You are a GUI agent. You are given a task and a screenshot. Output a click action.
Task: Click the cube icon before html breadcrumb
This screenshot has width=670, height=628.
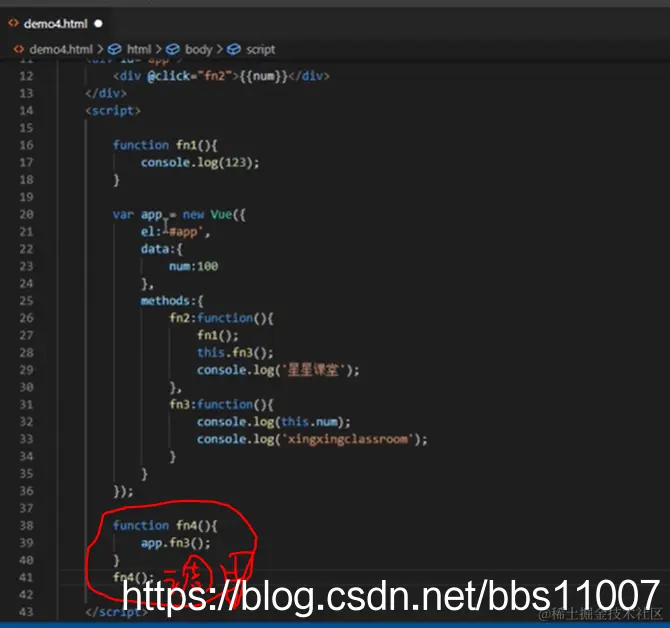tap(115, 50)
